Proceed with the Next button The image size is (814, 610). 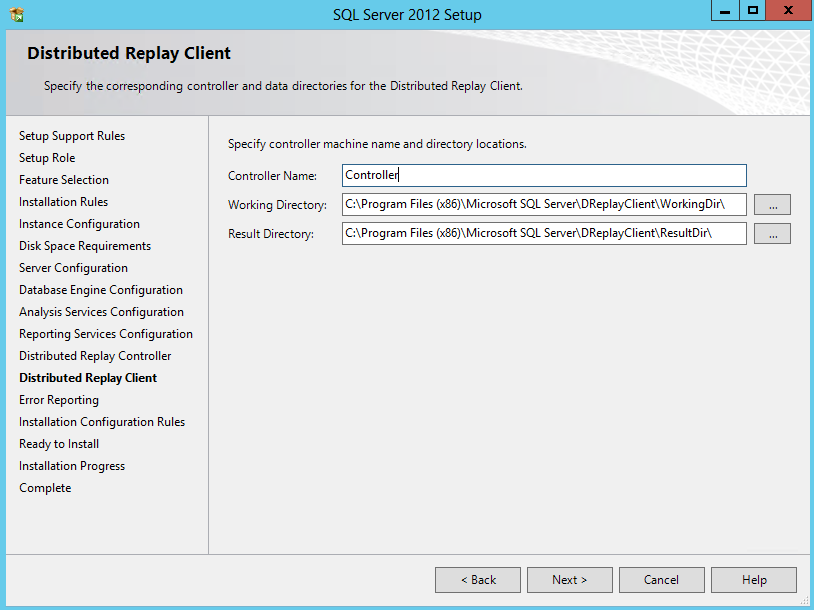point(569,580)
